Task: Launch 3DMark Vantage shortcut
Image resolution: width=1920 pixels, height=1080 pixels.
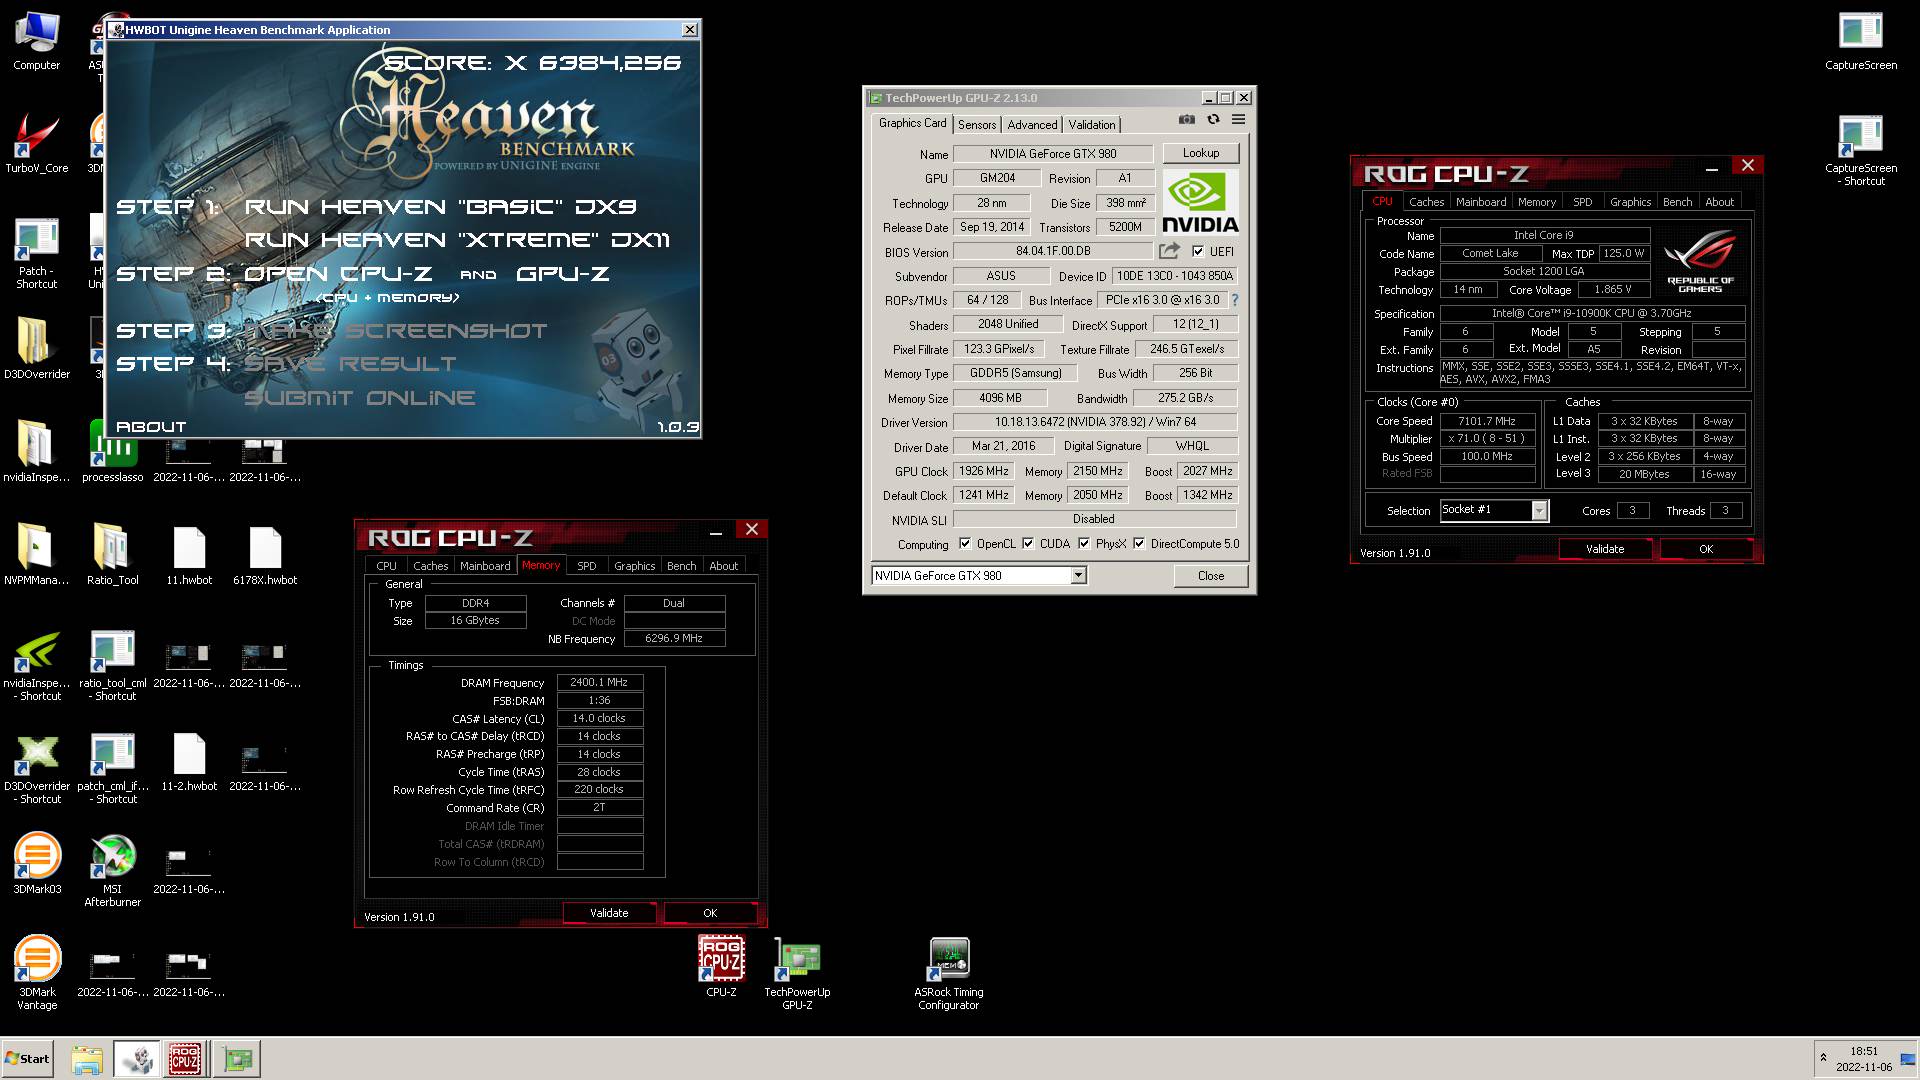Action: (x=36, y=972)
